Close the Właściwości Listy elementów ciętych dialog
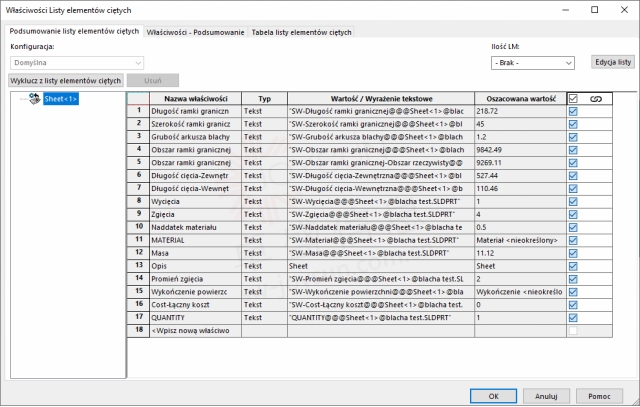The width and height of the screenshot is (640, 407). coord(624,10)
